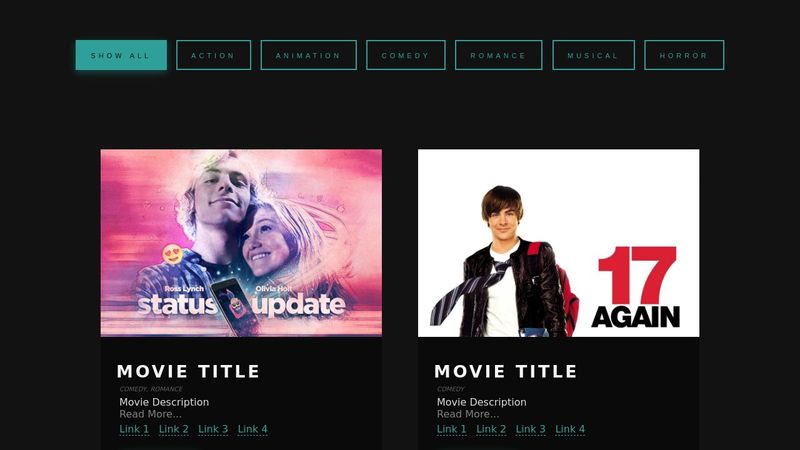Filter movies by Animation genre
The height and width of the screenshot is (450, 800).
(x=308, y=55)
